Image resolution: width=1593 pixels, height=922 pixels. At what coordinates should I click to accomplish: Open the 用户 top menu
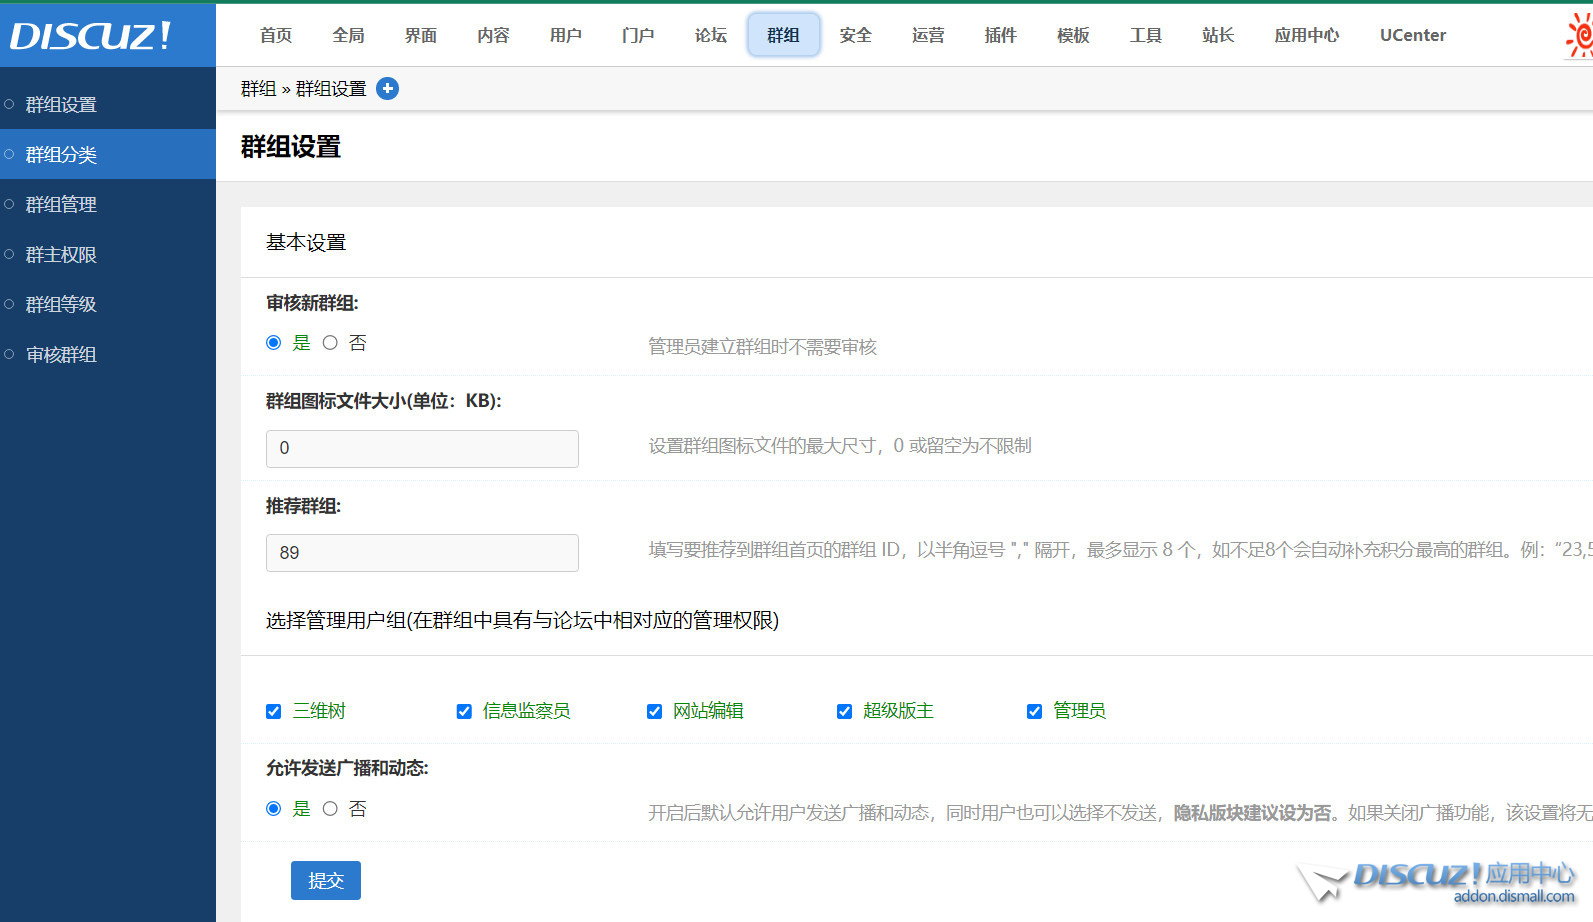[566, 35]
